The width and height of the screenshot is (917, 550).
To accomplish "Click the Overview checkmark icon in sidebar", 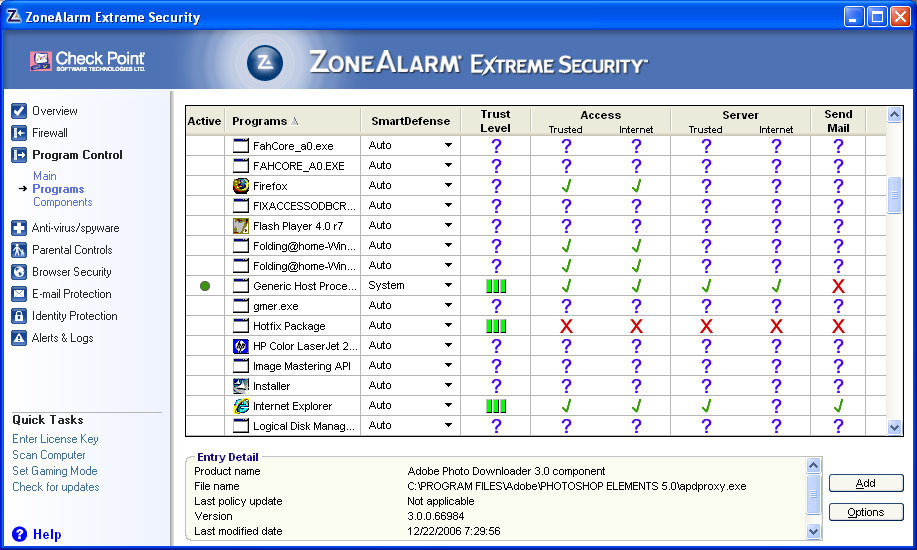I will [x=19, y=111].
